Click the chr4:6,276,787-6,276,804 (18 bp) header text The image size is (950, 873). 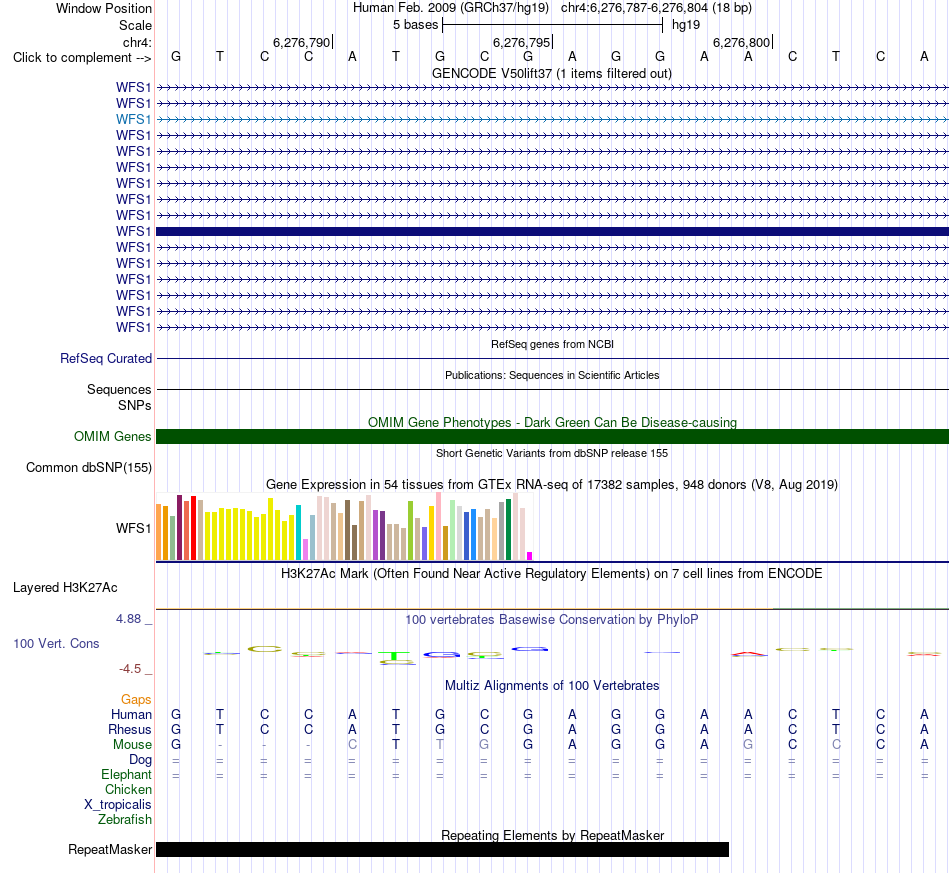(656, 8)
